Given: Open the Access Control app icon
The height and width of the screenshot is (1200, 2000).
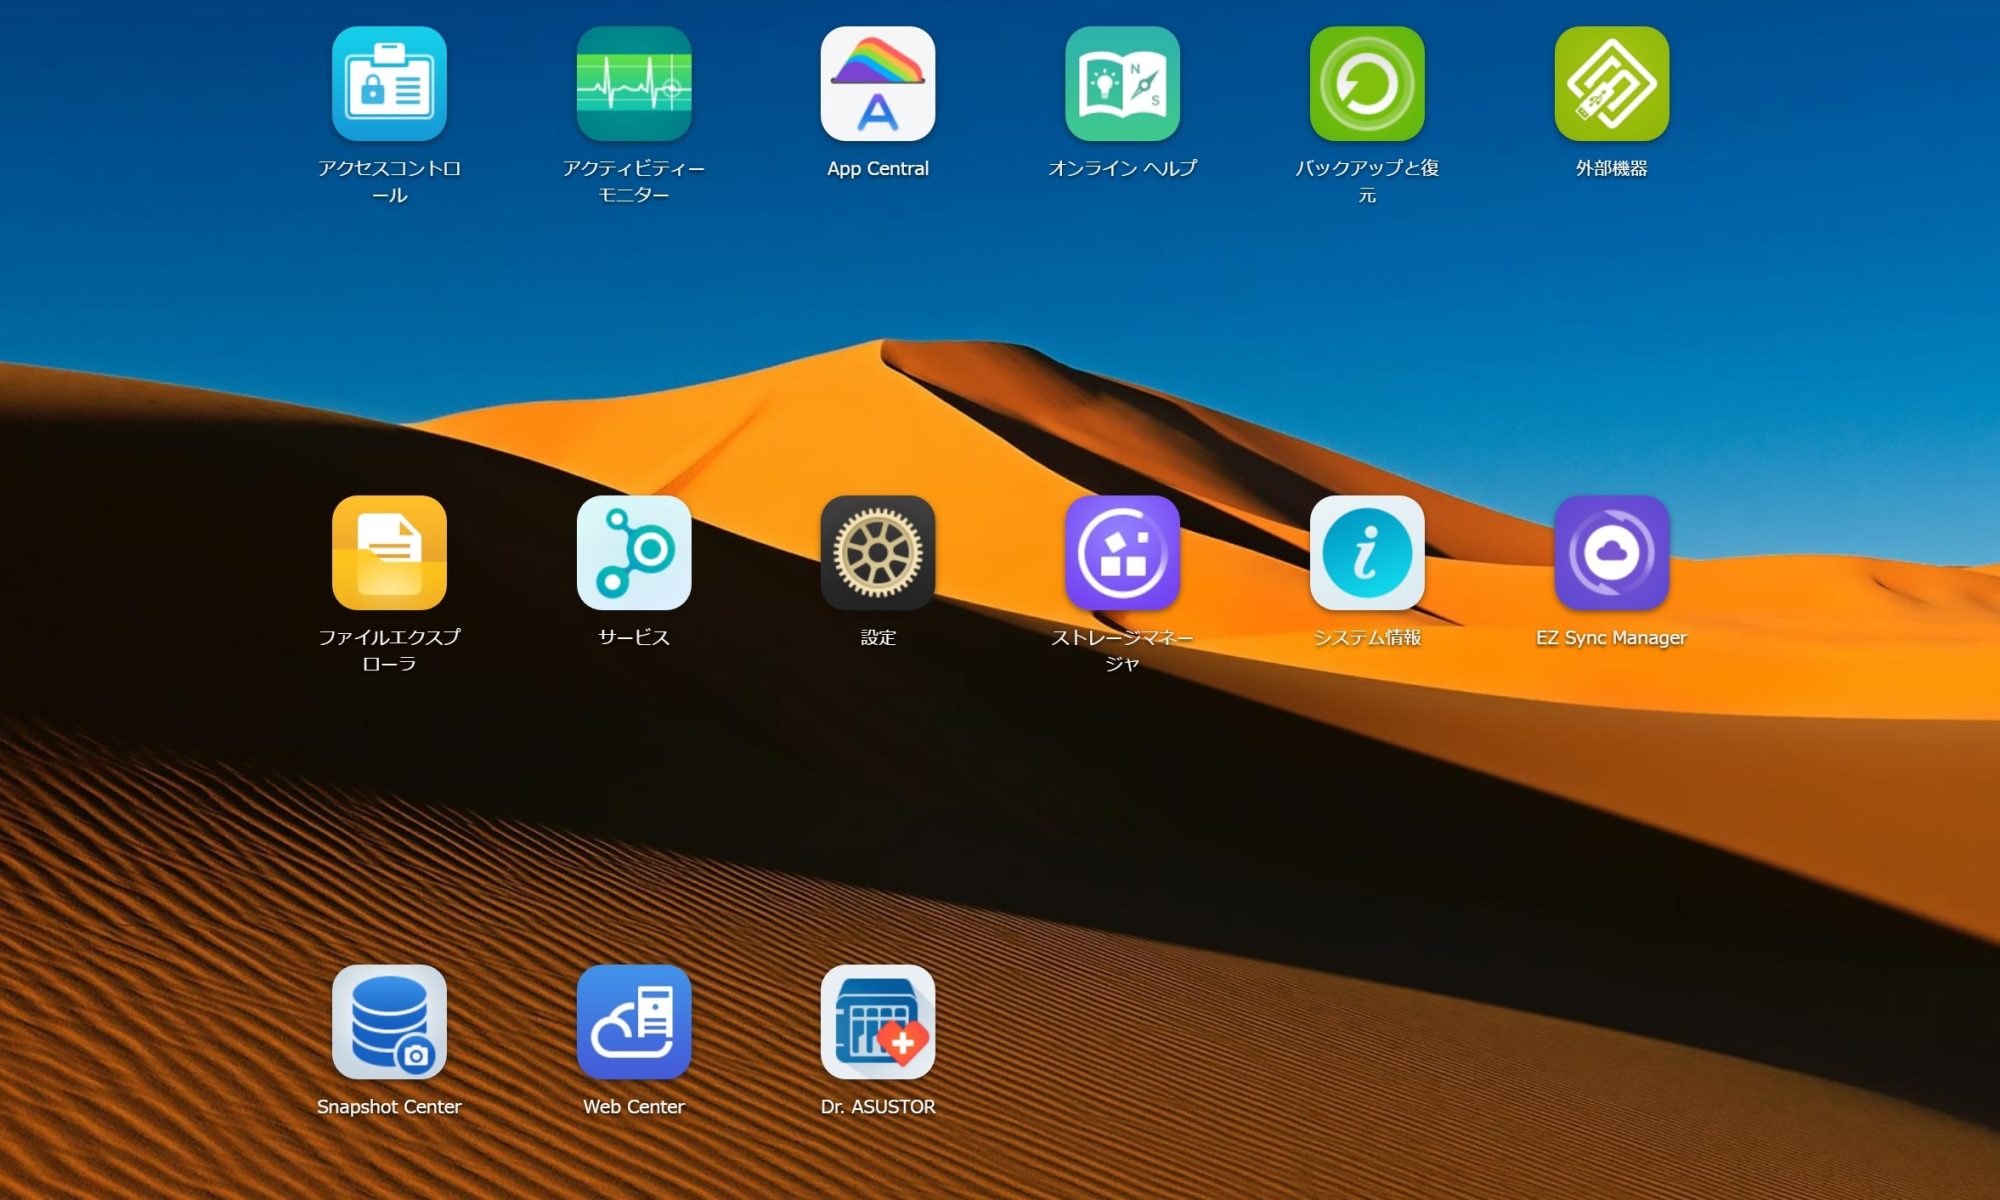Looking at the screenshot, I should pos(389,84).
